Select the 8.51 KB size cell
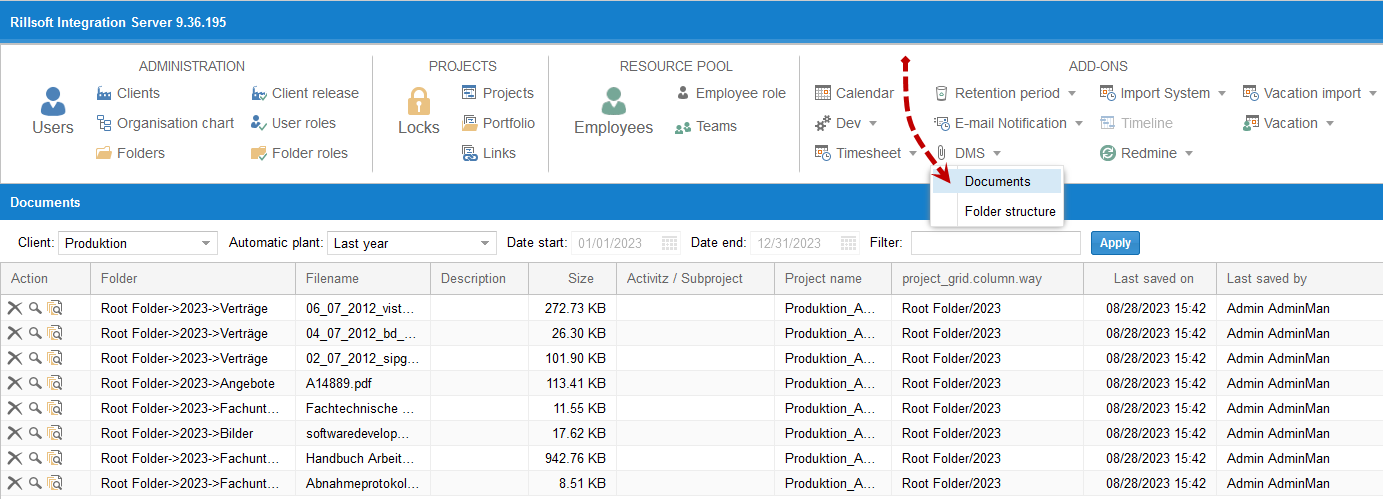Screen dimensions: 1383x499 tap(572, 483)
